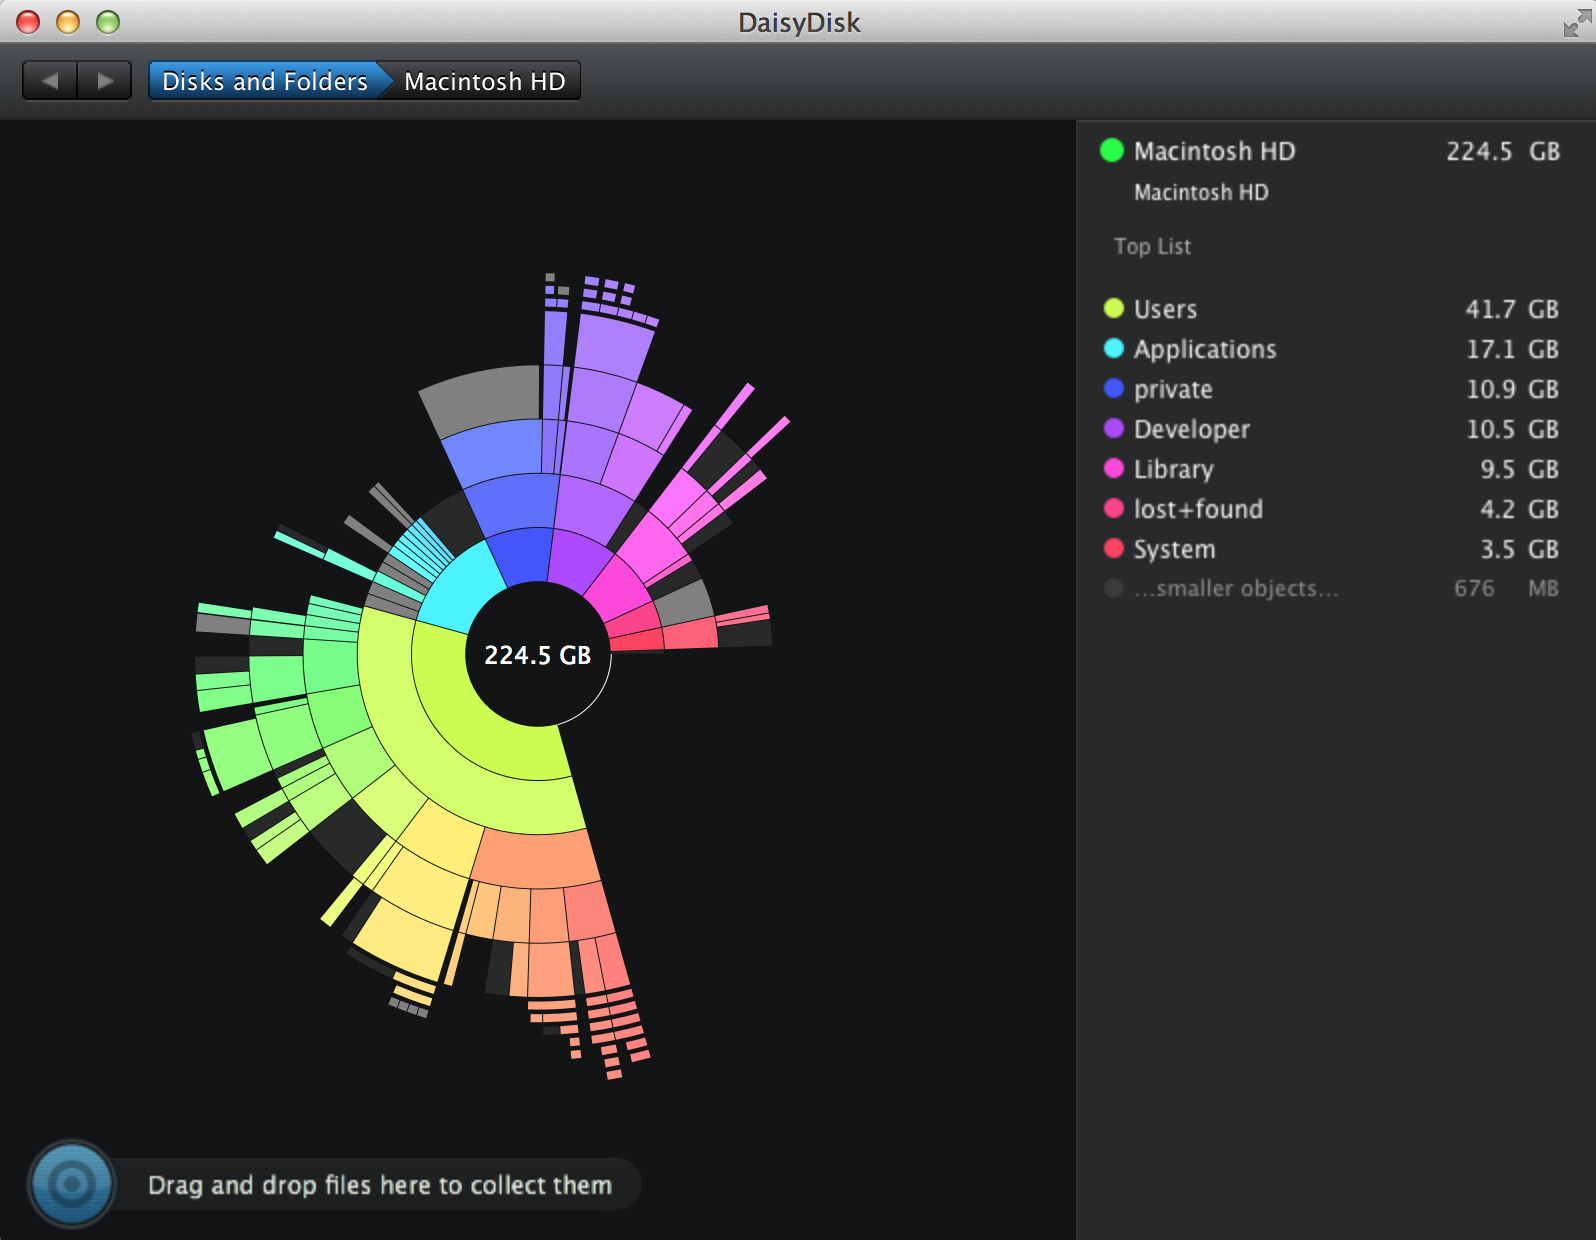Open the Applications folder in list
The height and width of the screenshot is (1240, 1596).
1331,349
